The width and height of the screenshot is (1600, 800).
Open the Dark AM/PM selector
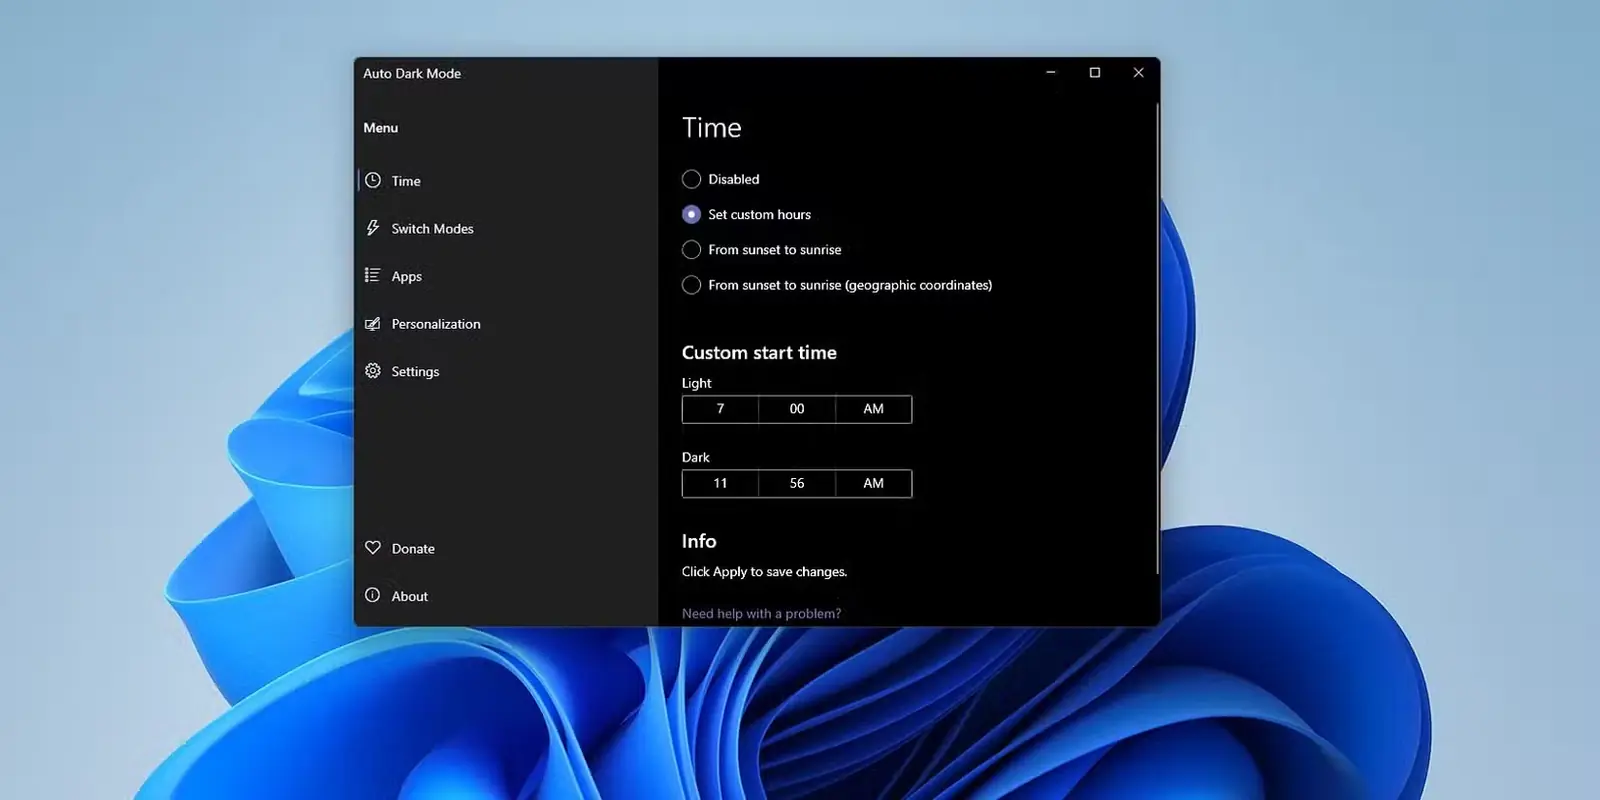[873, 483]
